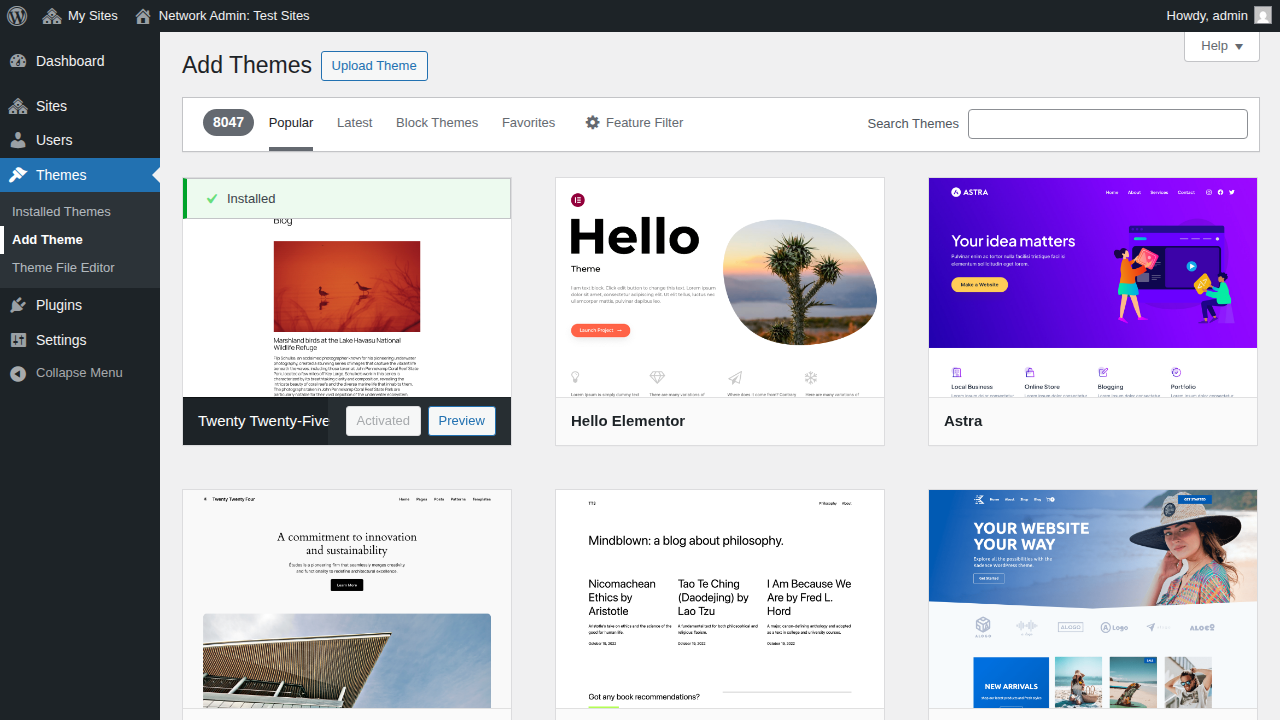Click the Upload Theme button

374,65
